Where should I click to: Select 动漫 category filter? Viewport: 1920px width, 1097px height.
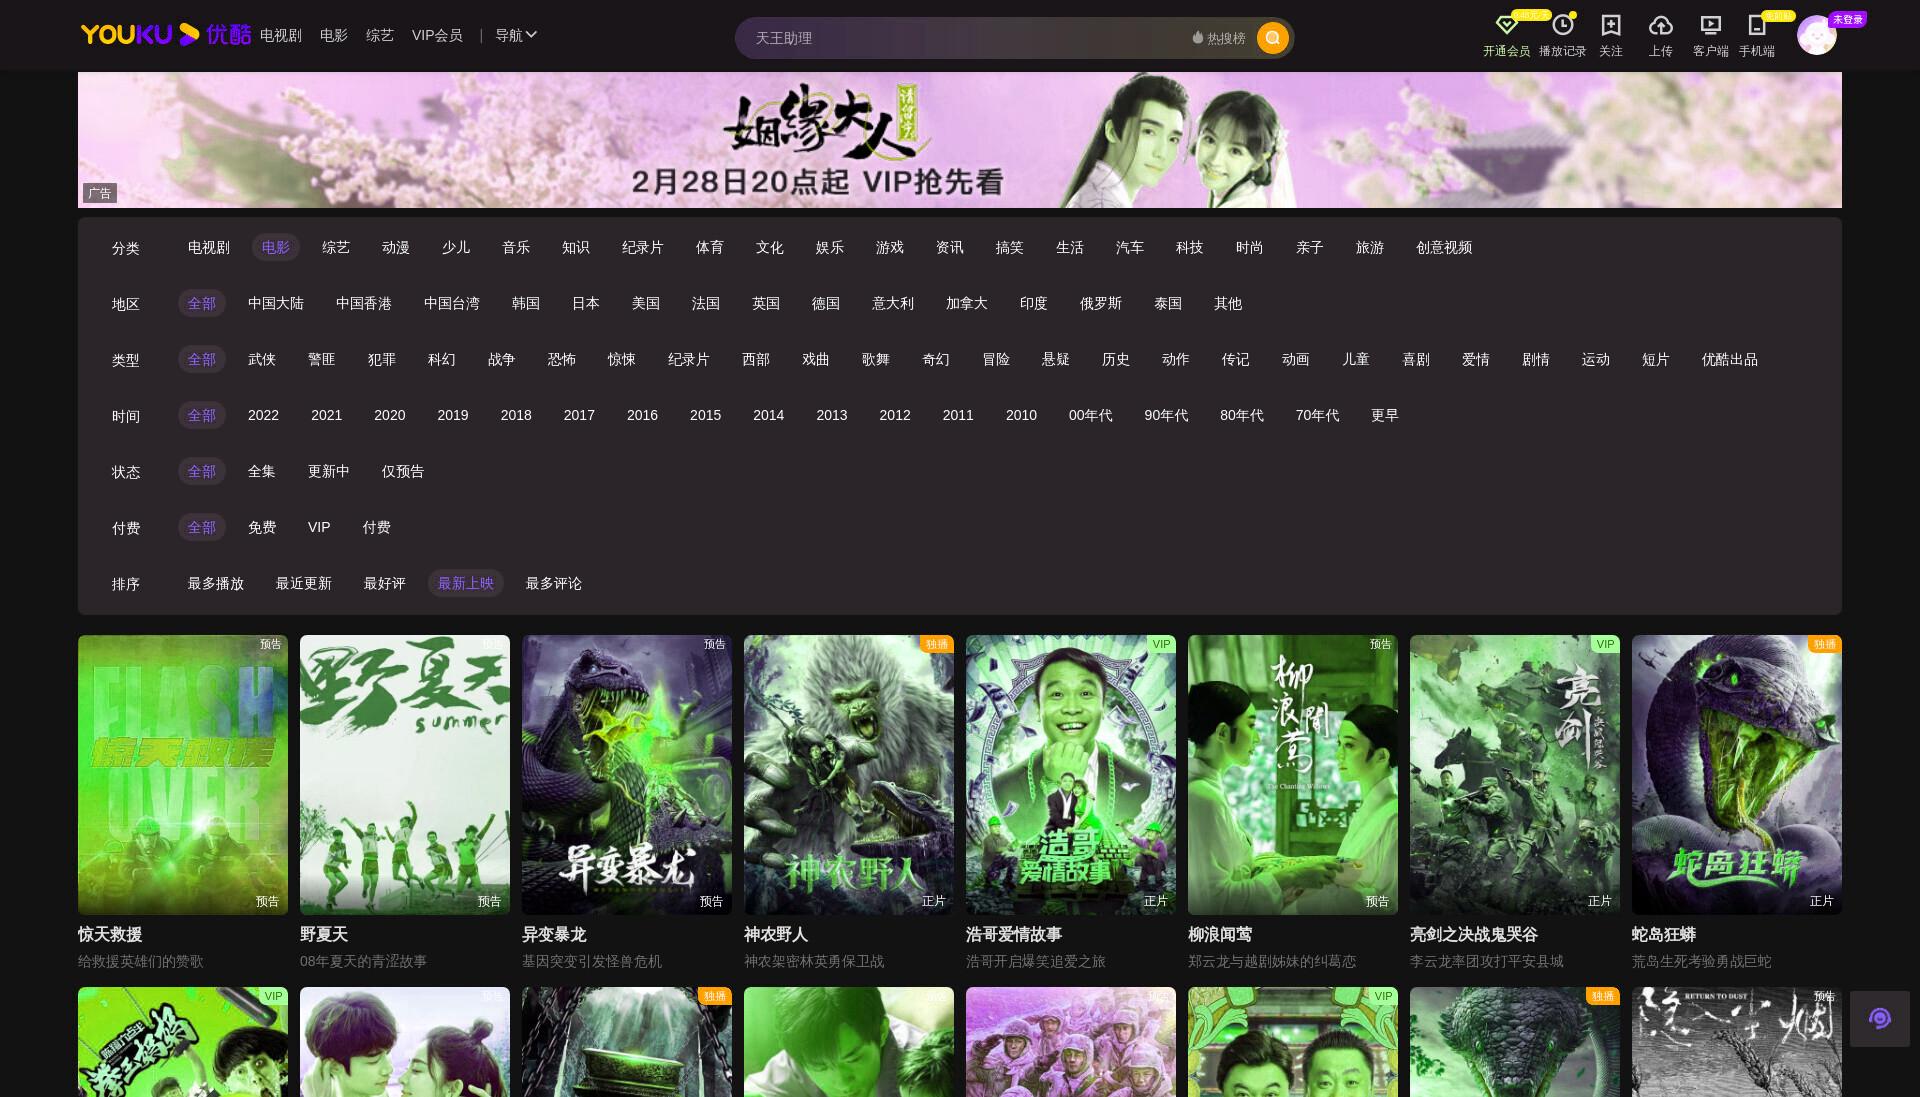coord(396,247)
